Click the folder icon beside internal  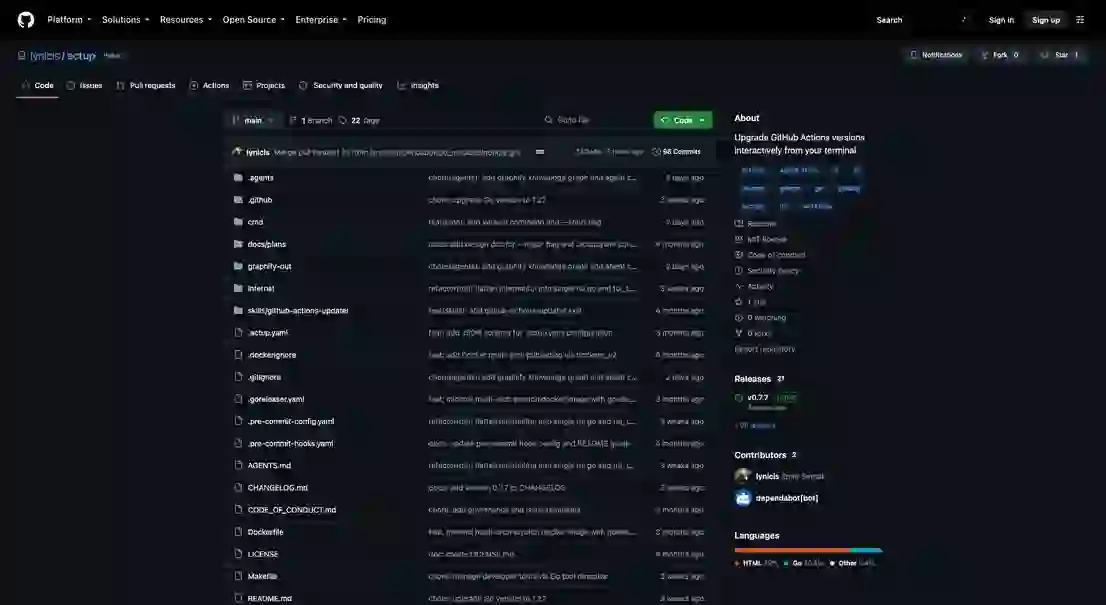[x=238, y=288]
